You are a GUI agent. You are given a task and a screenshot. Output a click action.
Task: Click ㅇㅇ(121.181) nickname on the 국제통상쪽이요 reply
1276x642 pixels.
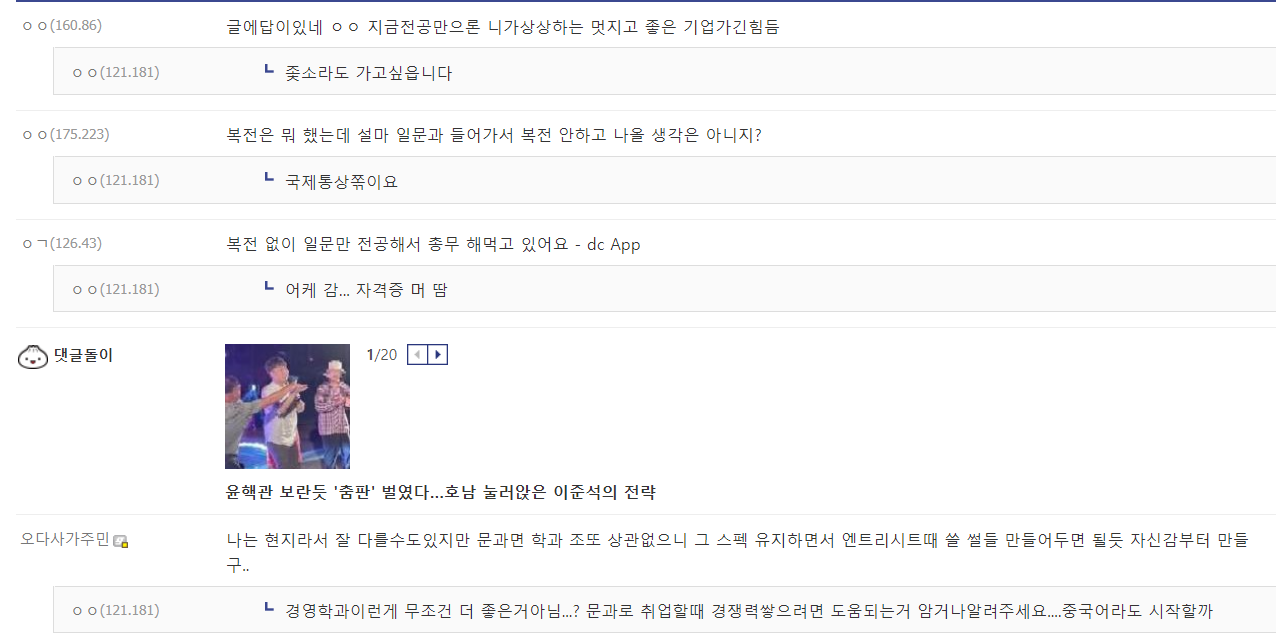click(116, 180)
